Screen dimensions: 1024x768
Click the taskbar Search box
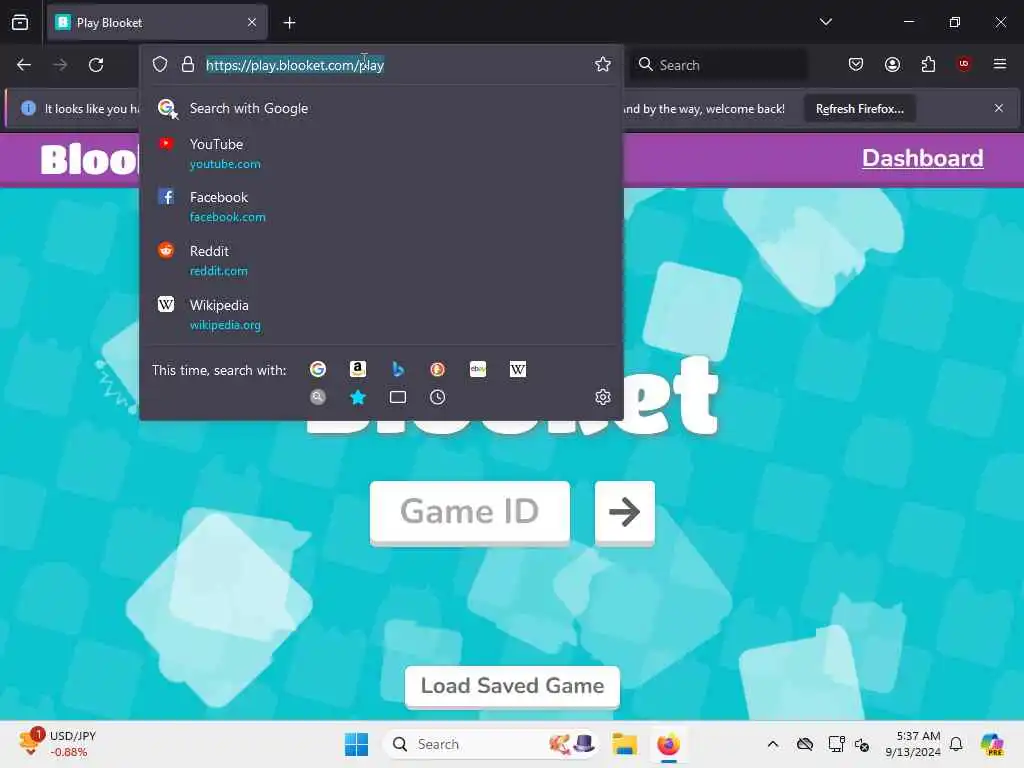(x=491, y=744)
